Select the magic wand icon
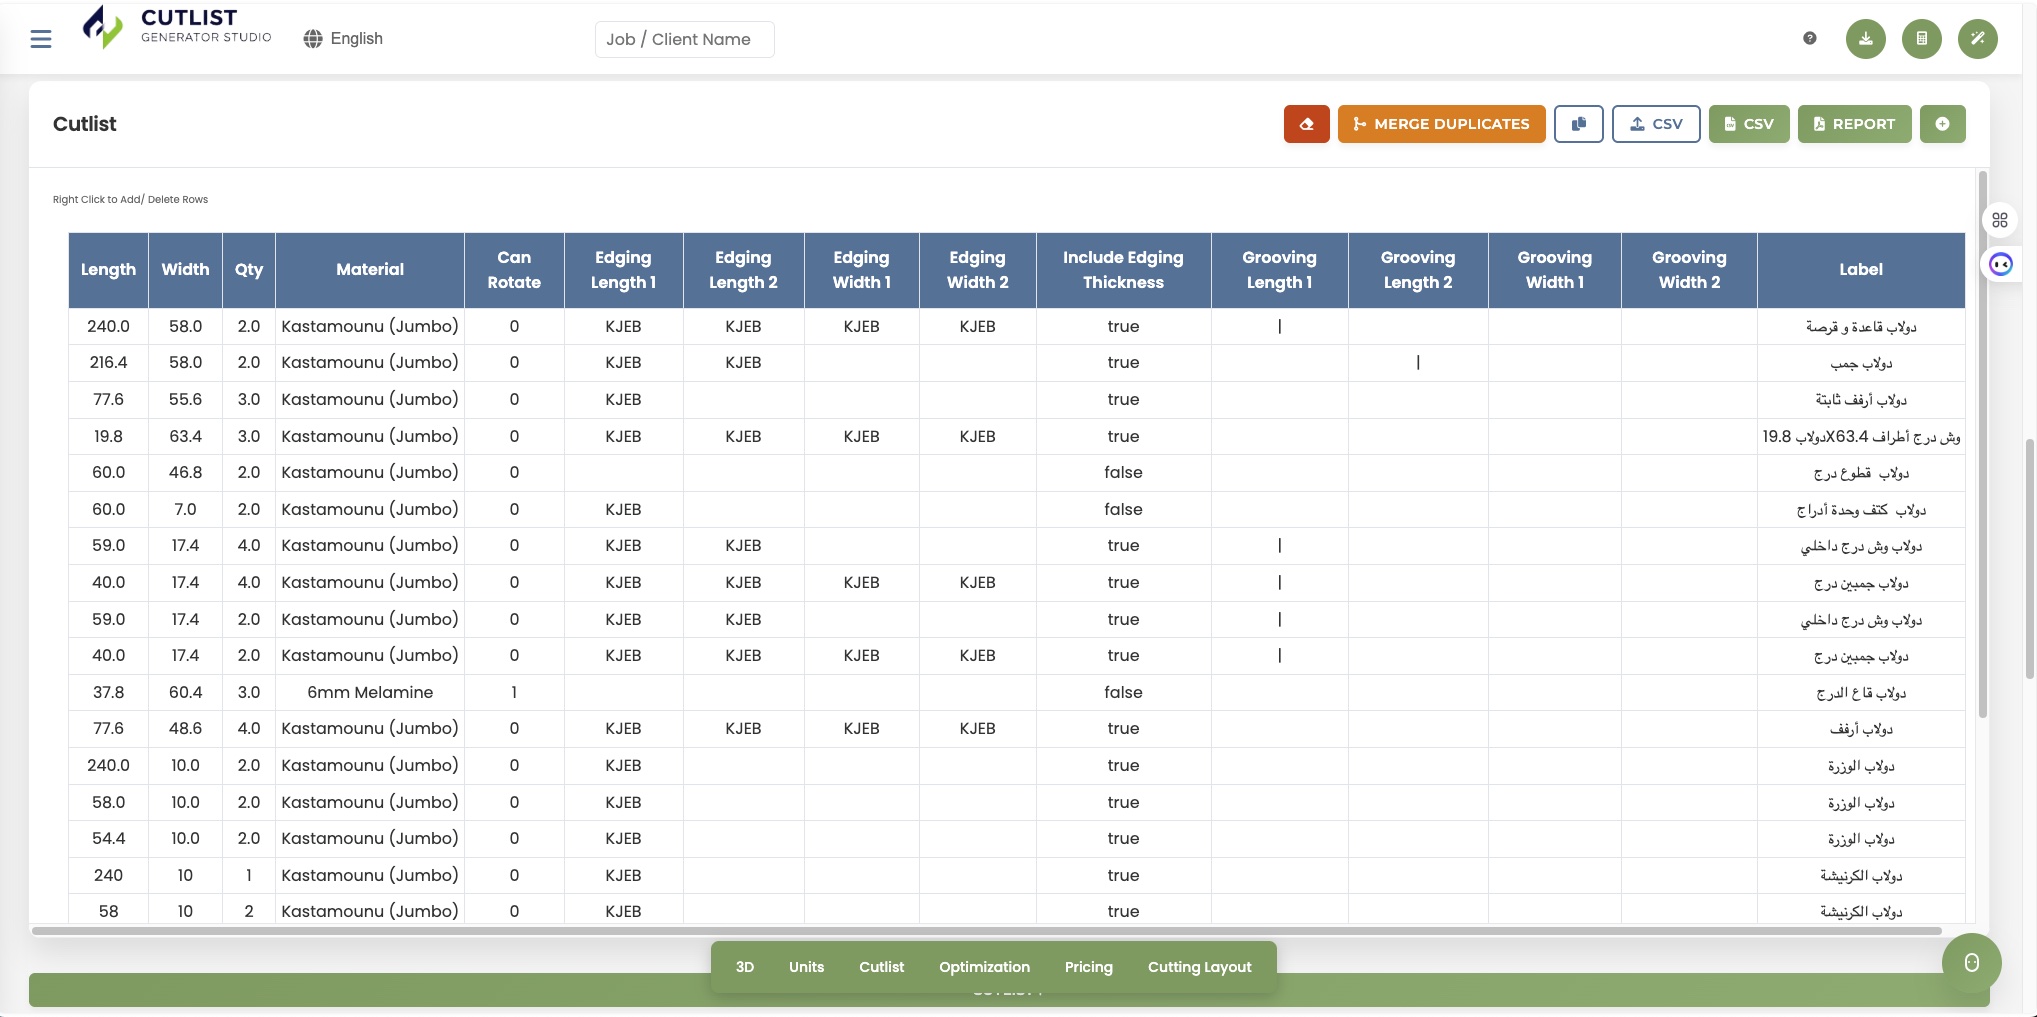This screenshot has width=2037, height=1017. point(1977,38)
